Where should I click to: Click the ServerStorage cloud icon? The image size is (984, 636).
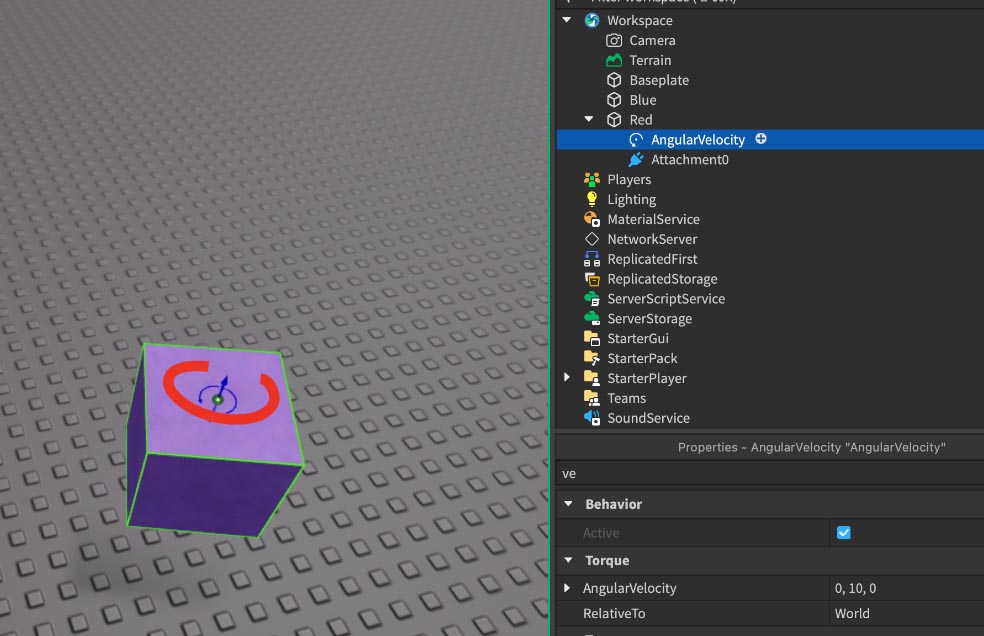tap(592, 318)
